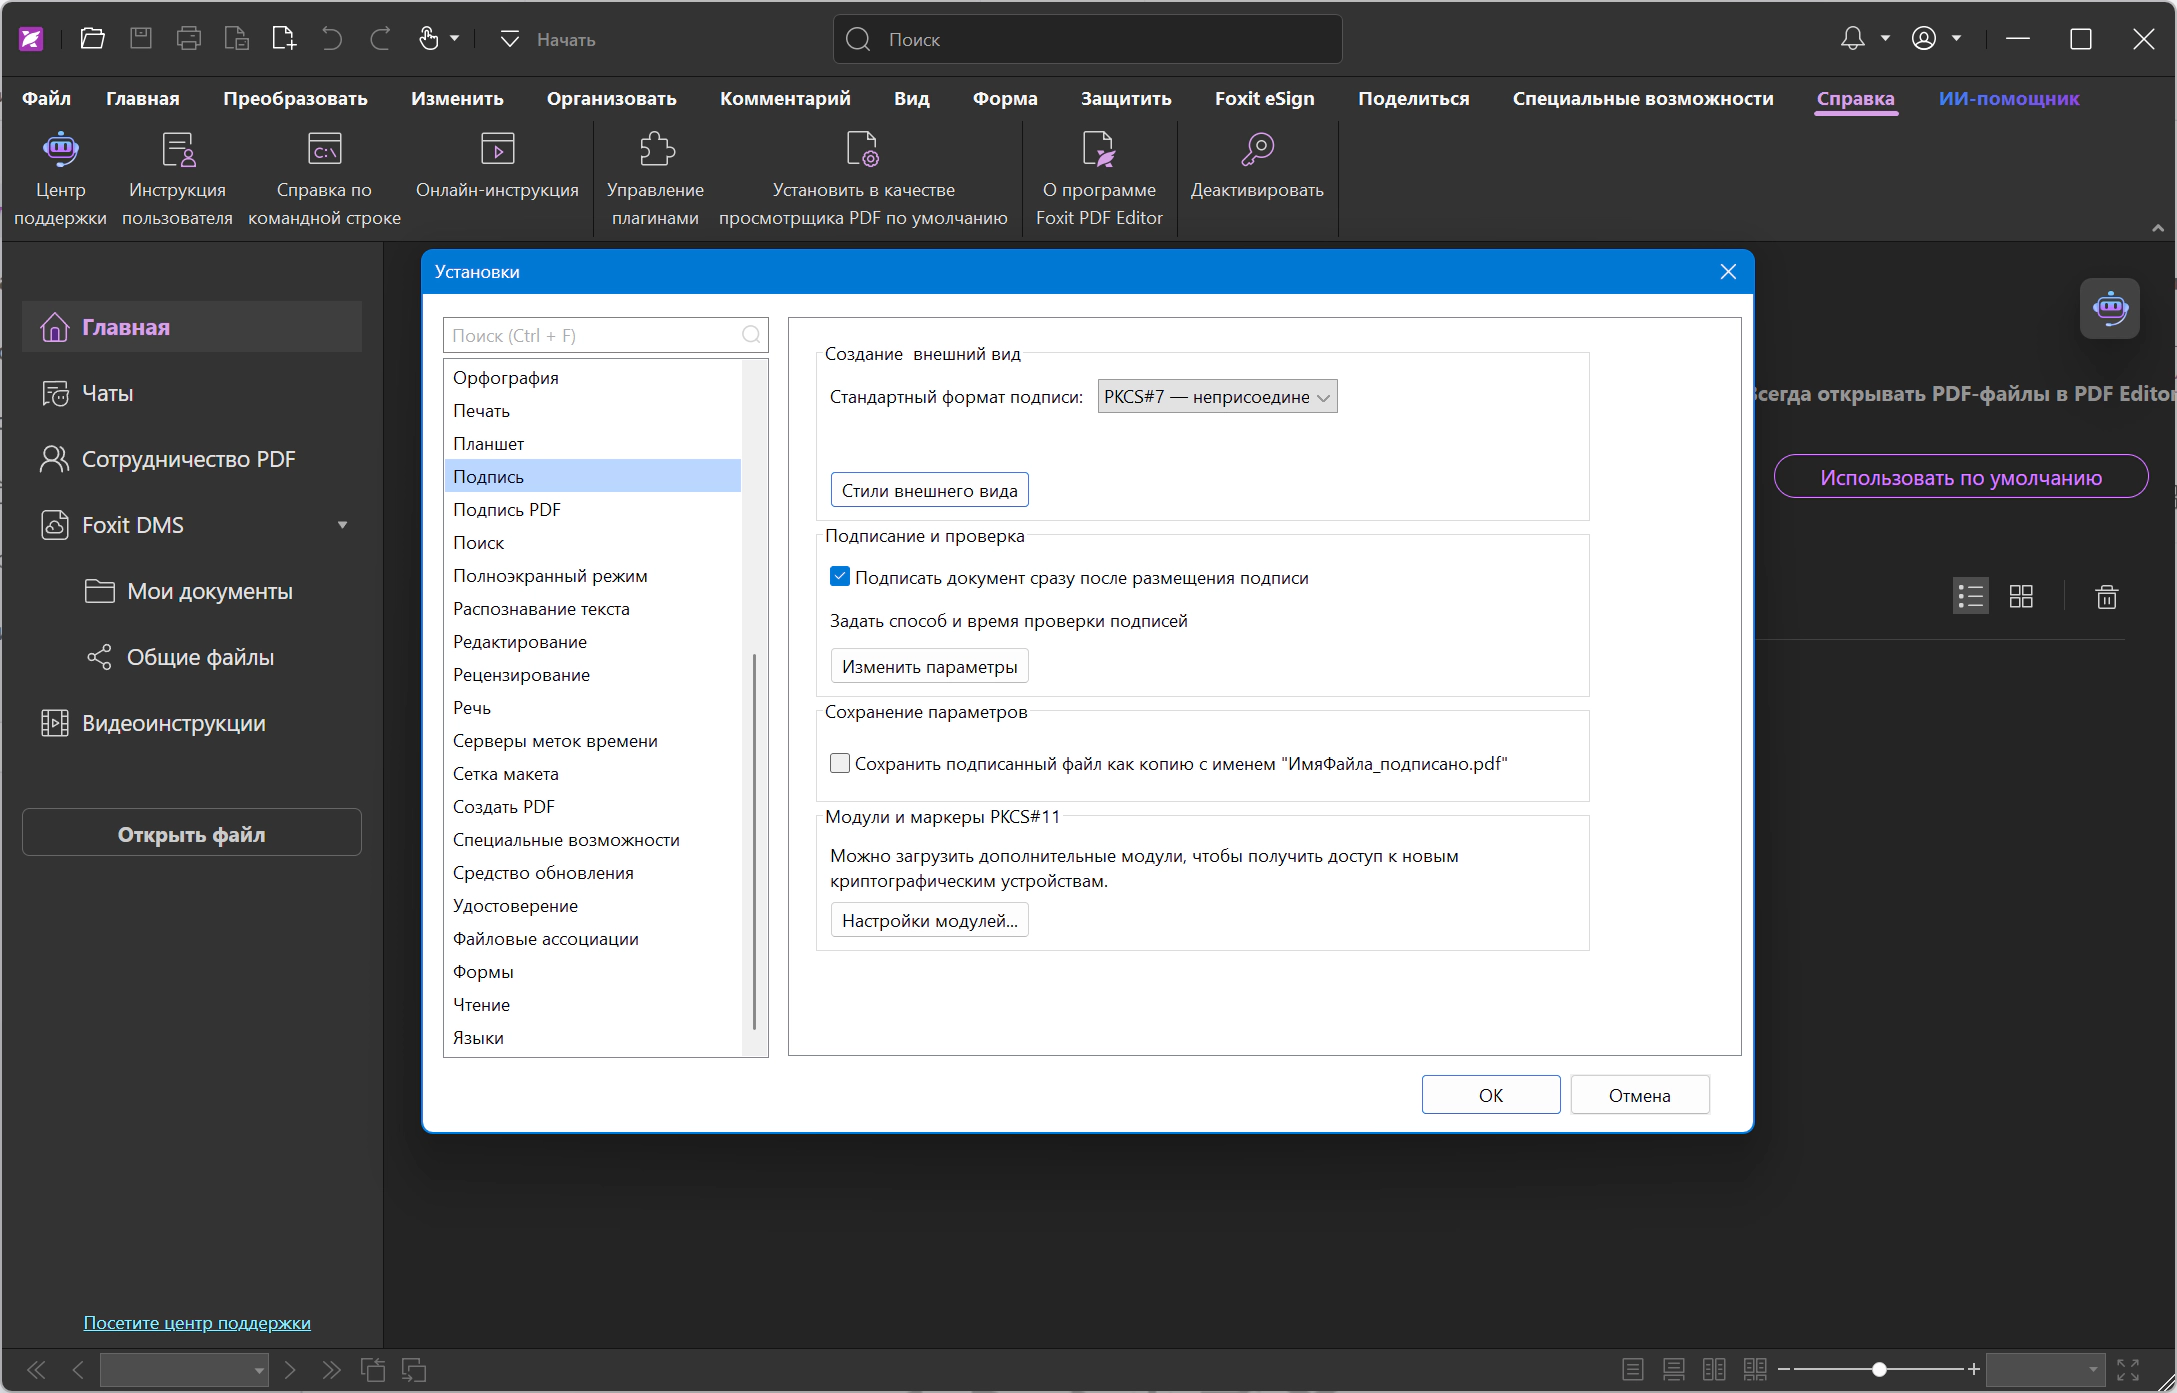Click the open folder icon in title toolbar
Screen dimensions: 2177x1393
tap(92, 39)
